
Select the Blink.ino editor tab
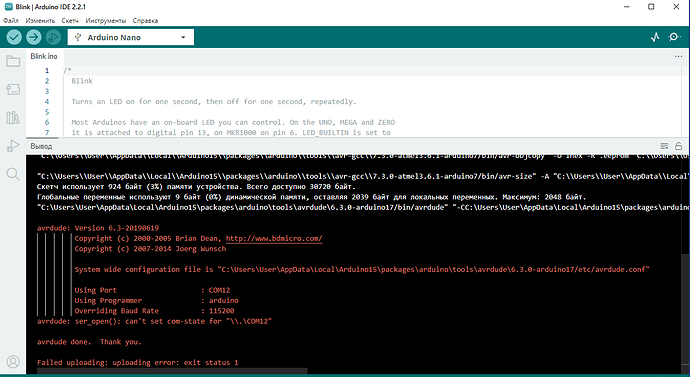click(44, 56)
